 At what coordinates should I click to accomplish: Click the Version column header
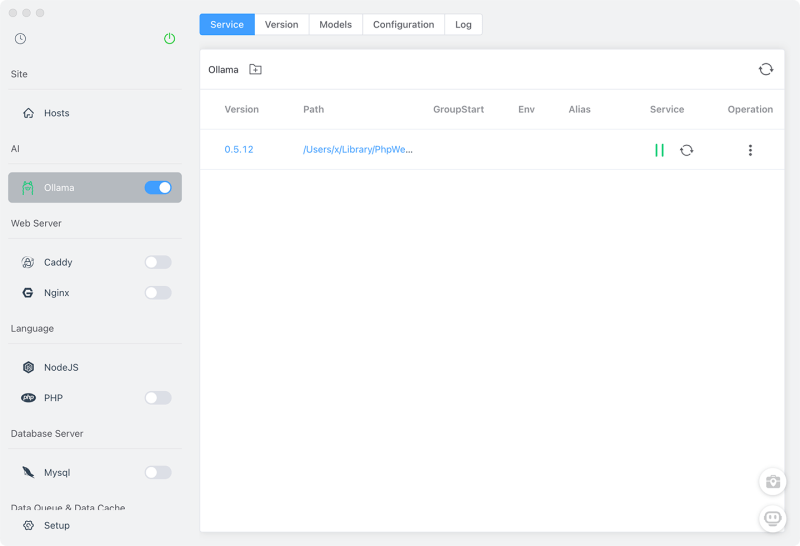(x=241, y=109)
